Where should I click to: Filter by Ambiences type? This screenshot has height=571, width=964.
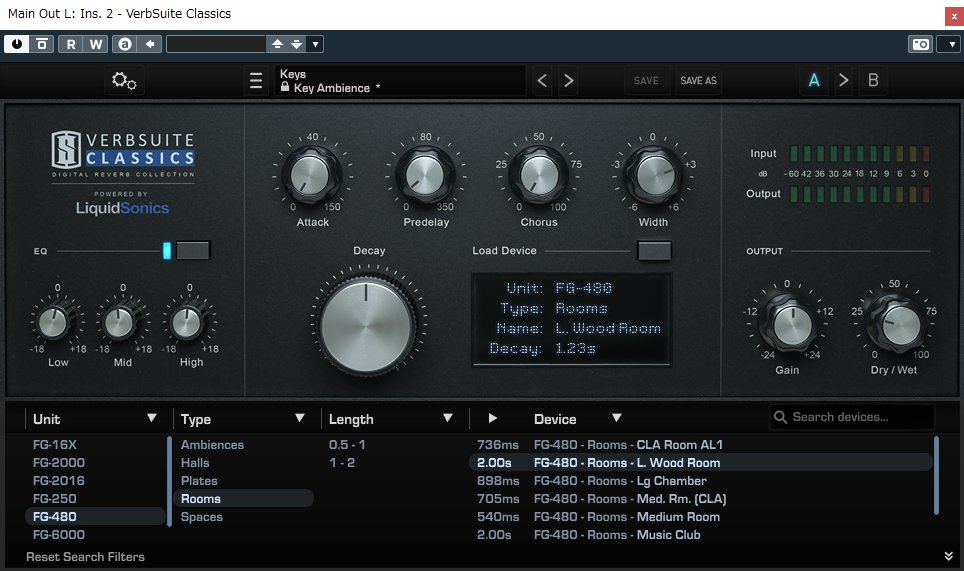pyautogui.click(x=212, y=444)
